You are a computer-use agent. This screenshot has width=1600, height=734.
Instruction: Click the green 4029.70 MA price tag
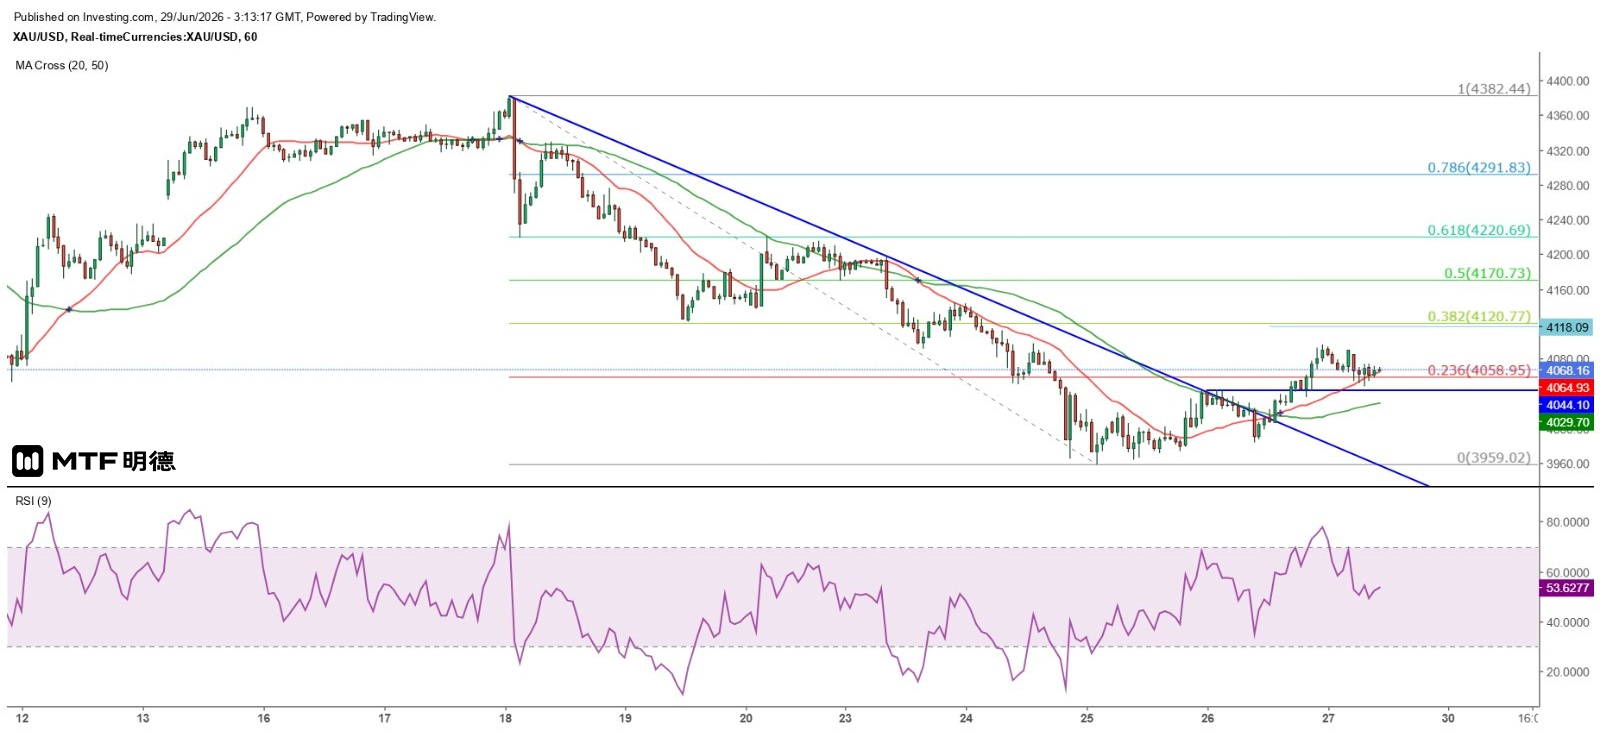(x=1566, y=423)
